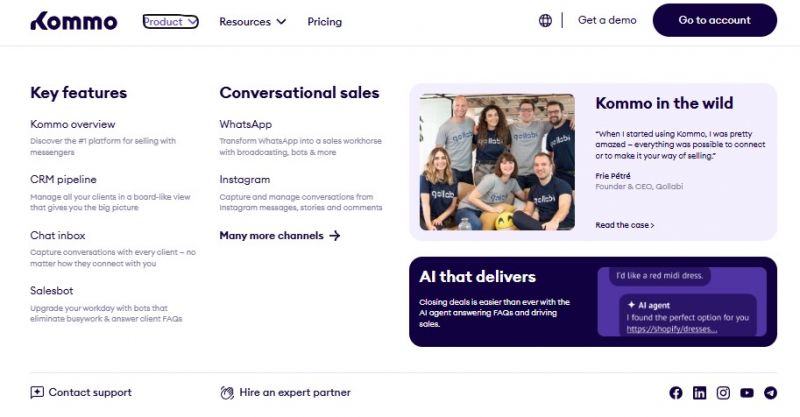Click the AI agent chat preview image
The width and height of the screenshot is (800, 417).
682,302
